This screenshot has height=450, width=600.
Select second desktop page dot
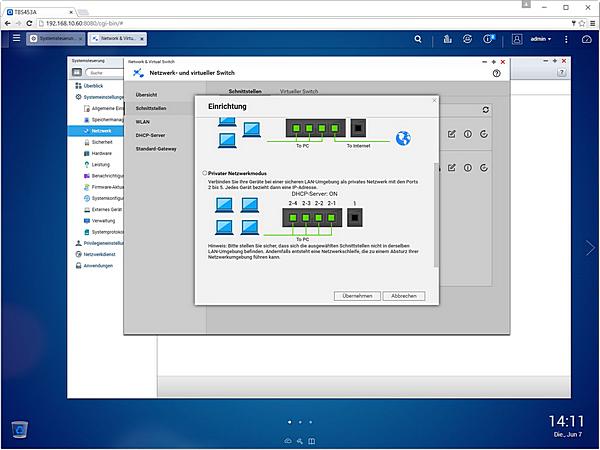click(300, 422)
